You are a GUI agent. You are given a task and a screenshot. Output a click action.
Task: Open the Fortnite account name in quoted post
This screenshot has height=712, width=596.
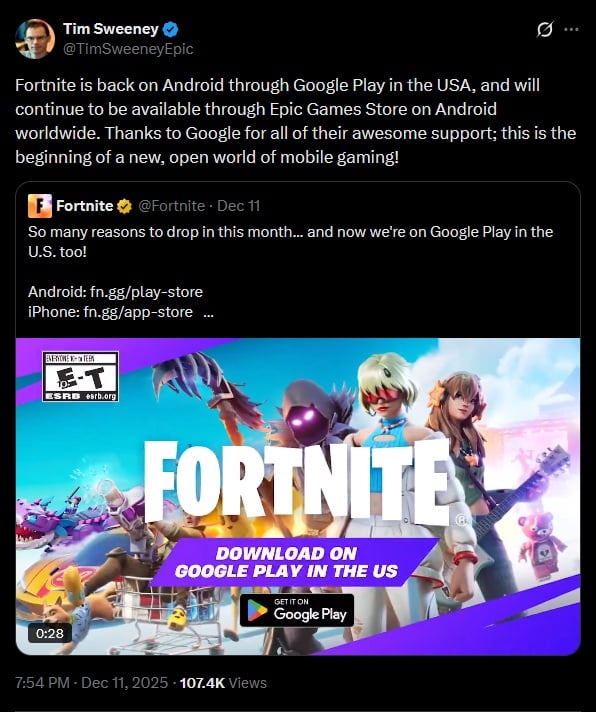coord(84,206)
